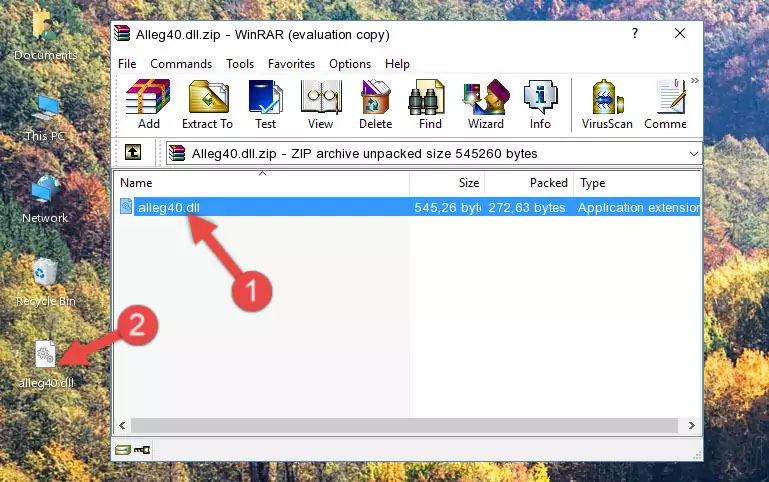The width and height of the screenshot is (769, 482).
Task: Open the Help menu
Action: [397, 64]
